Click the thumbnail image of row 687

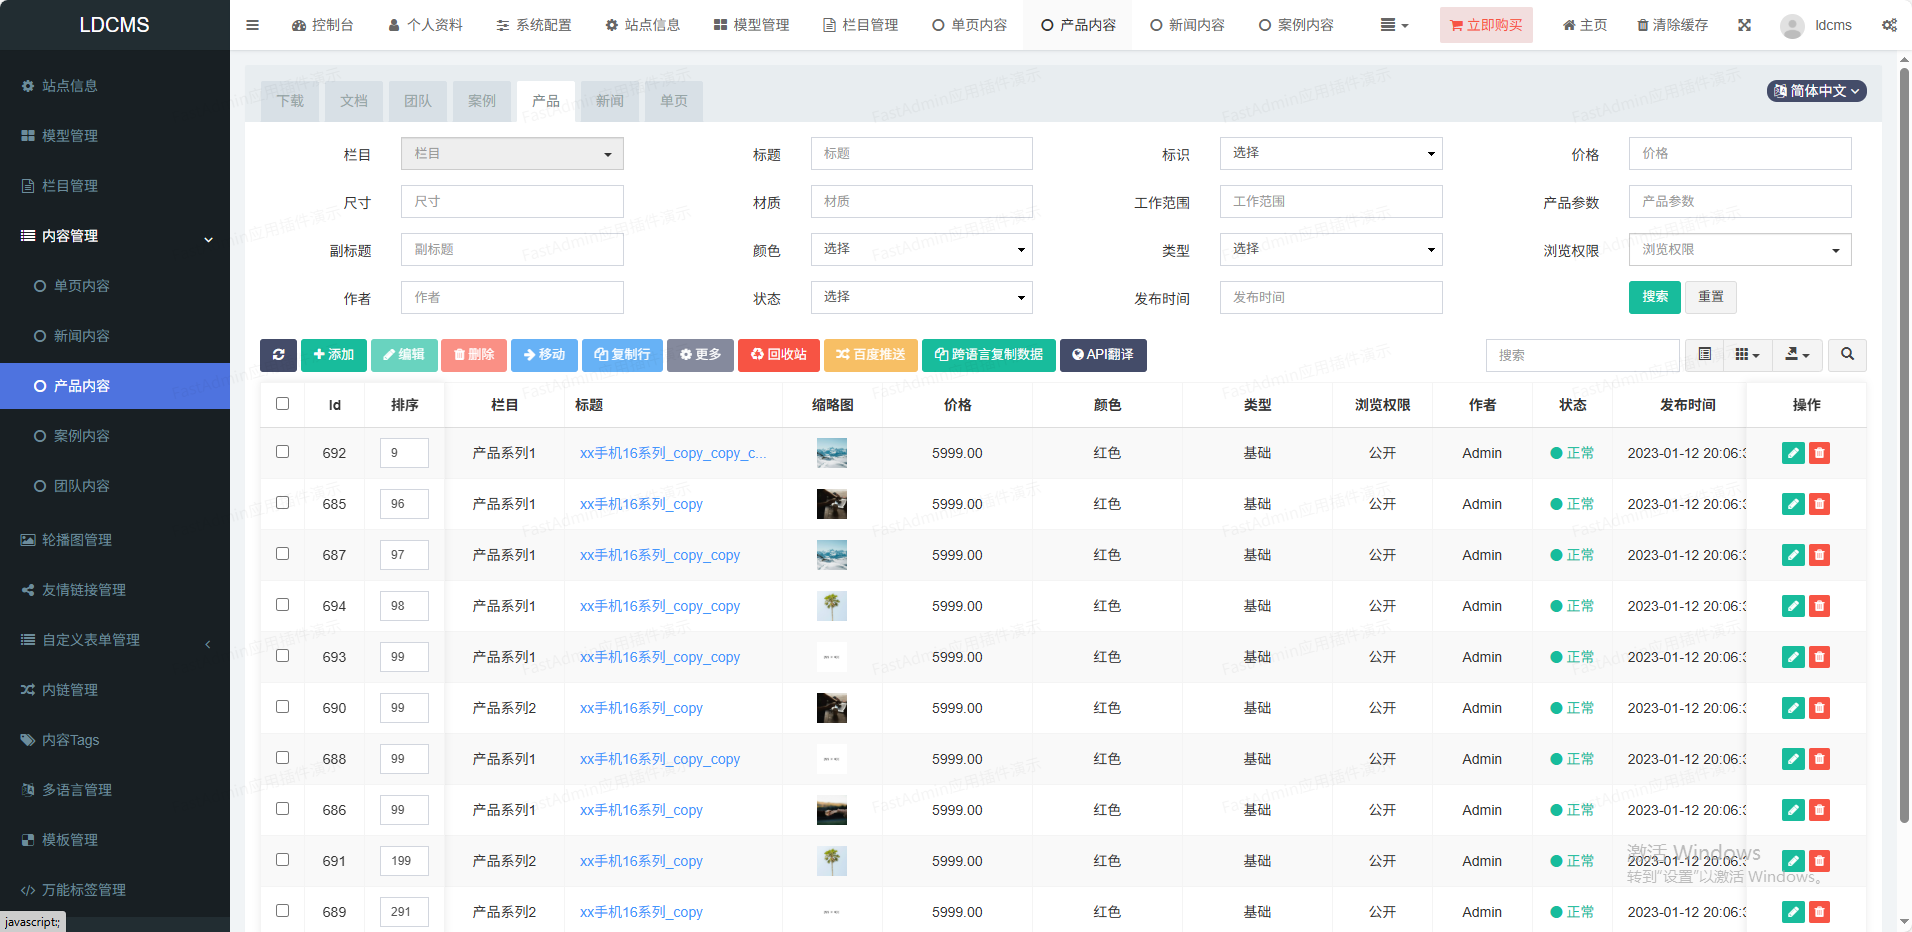coord(831,555)
